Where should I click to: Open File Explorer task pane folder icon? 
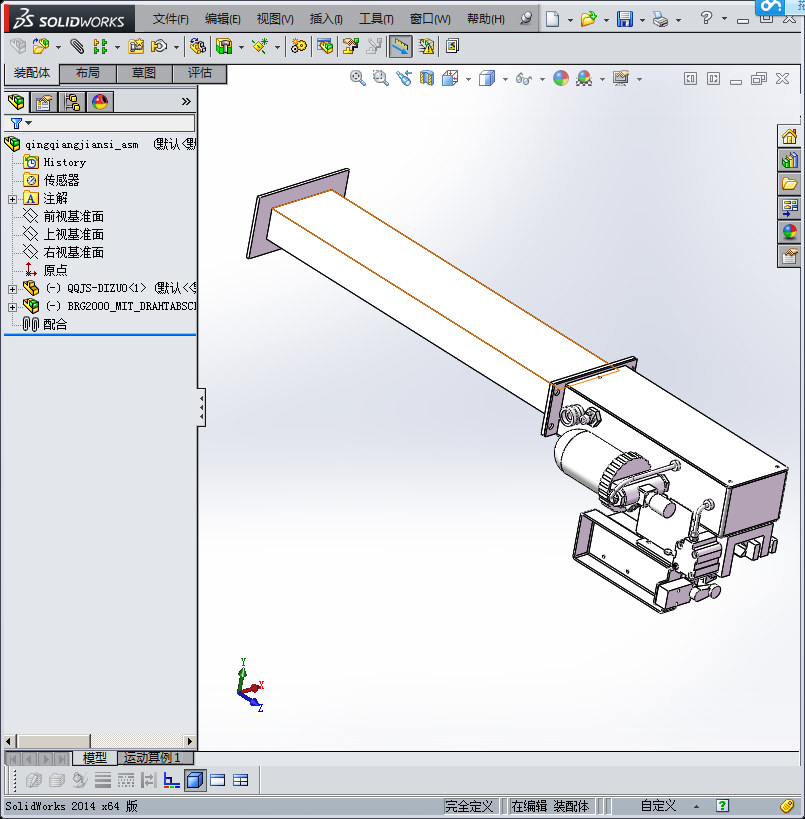tap(789, 184)
